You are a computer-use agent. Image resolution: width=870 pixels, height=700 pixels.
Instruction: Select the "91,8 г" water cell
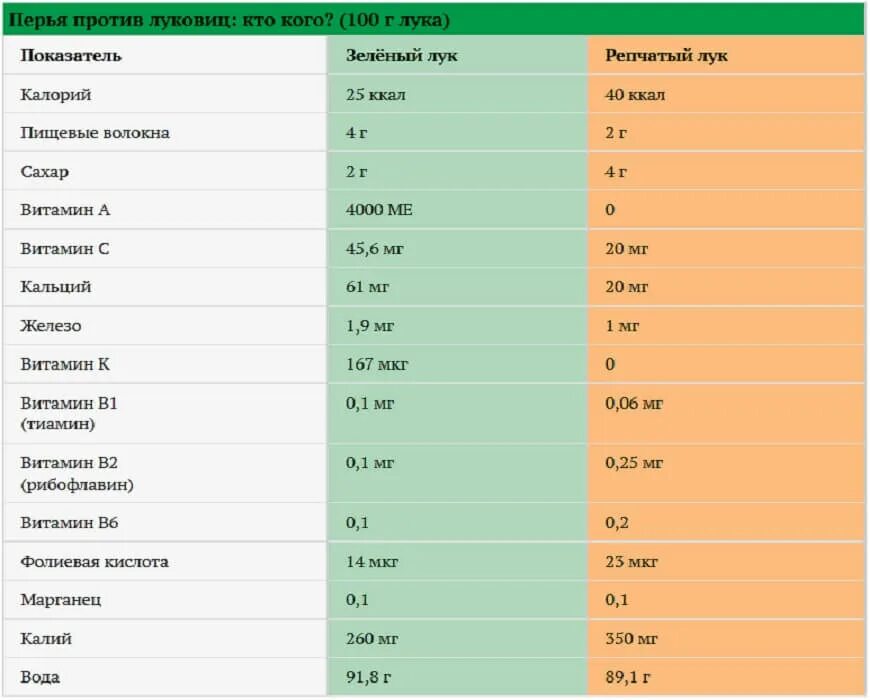click(368, 678)
